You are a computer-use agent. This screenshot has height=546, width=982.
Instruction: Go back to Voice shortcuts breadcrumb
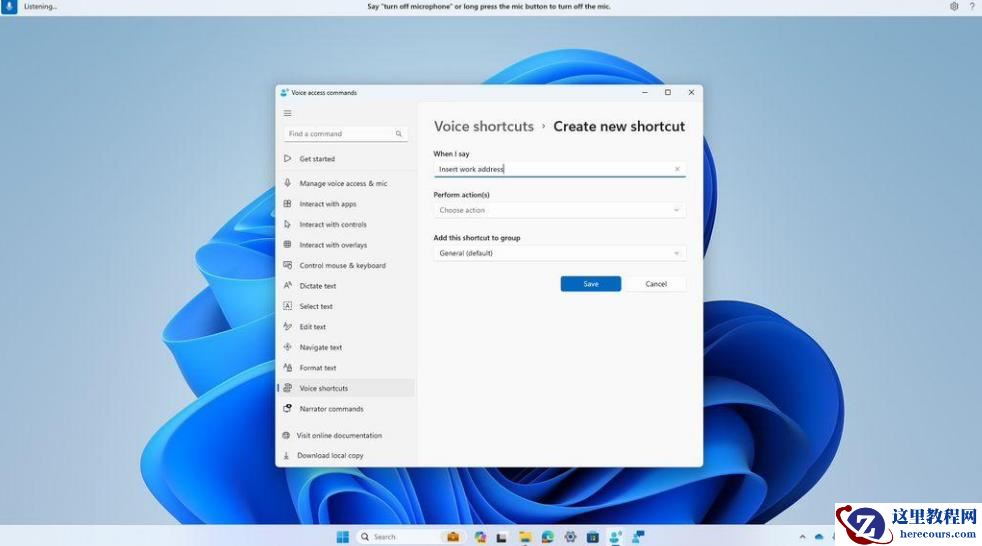483,126
